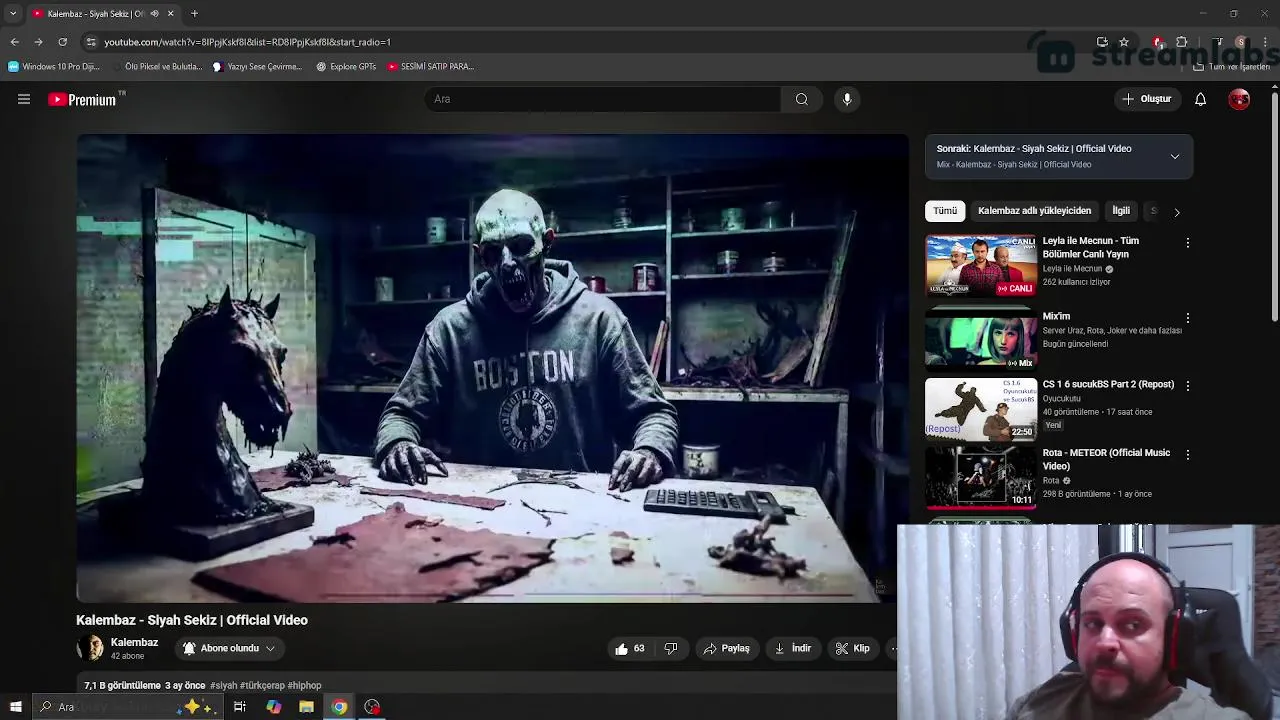1280x720 pixels.
Task: Like the video with thumbs up
Action: [x=630, y=648]
